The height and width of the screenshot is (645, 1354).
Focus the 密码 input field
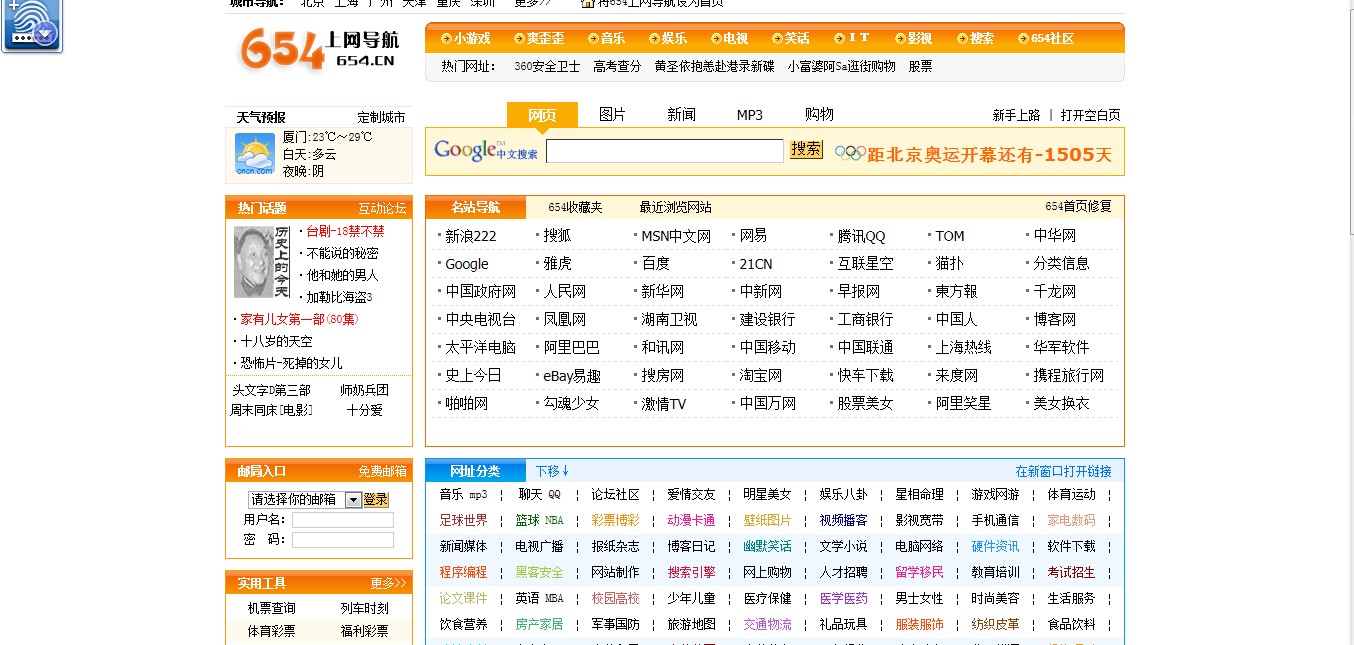click(343, 539)
